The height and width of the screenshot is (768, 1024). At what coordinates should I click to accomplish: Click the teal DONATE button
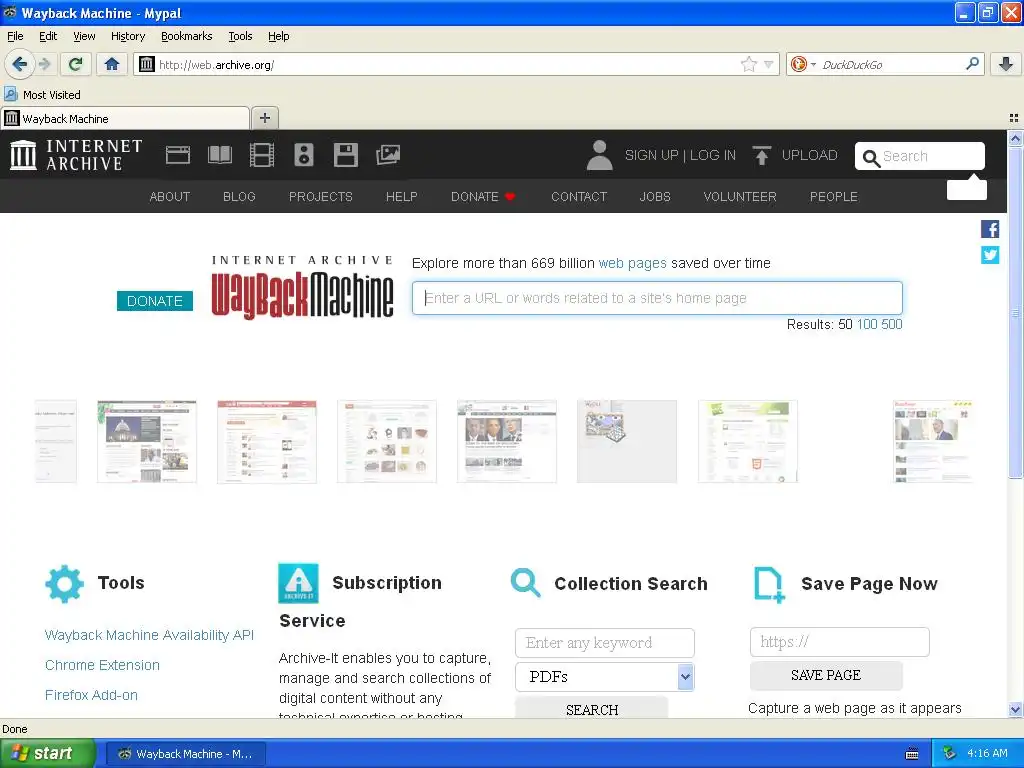click(155, 301)
